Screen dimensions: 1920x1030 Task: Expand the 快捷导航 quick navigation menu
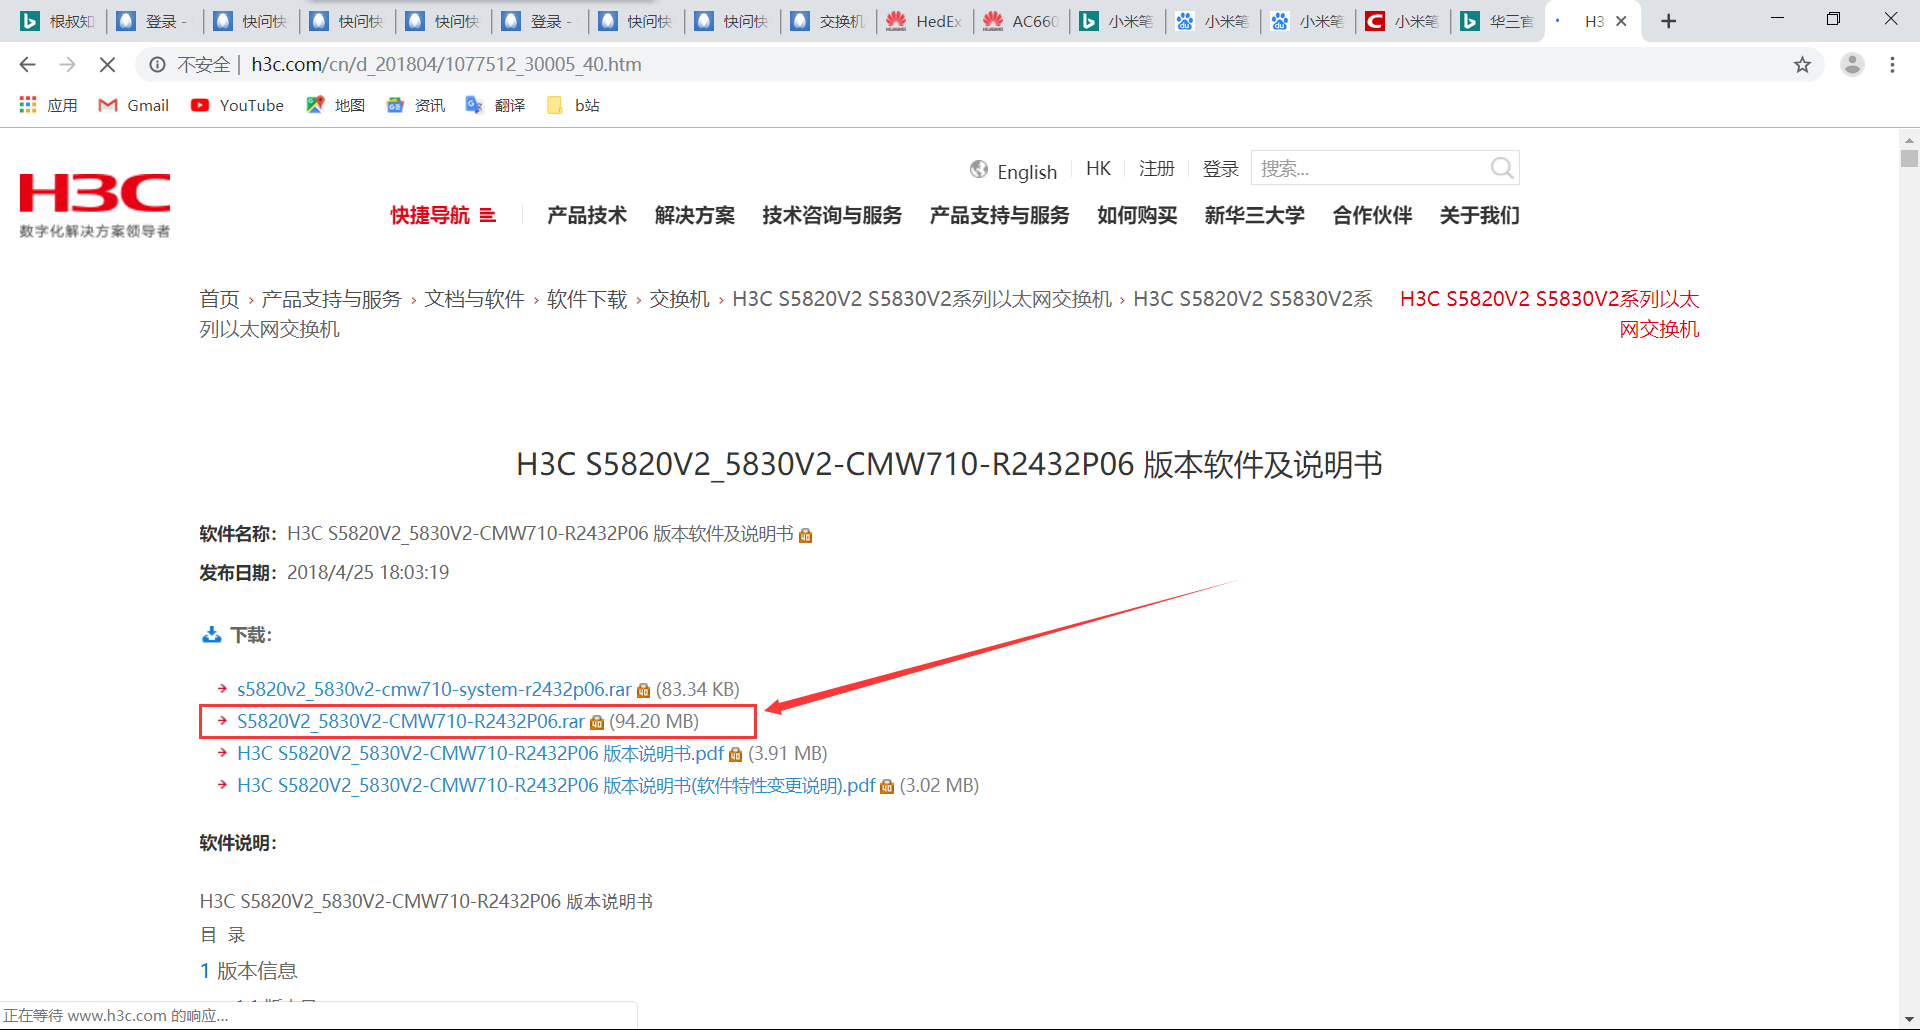(443, 215)
